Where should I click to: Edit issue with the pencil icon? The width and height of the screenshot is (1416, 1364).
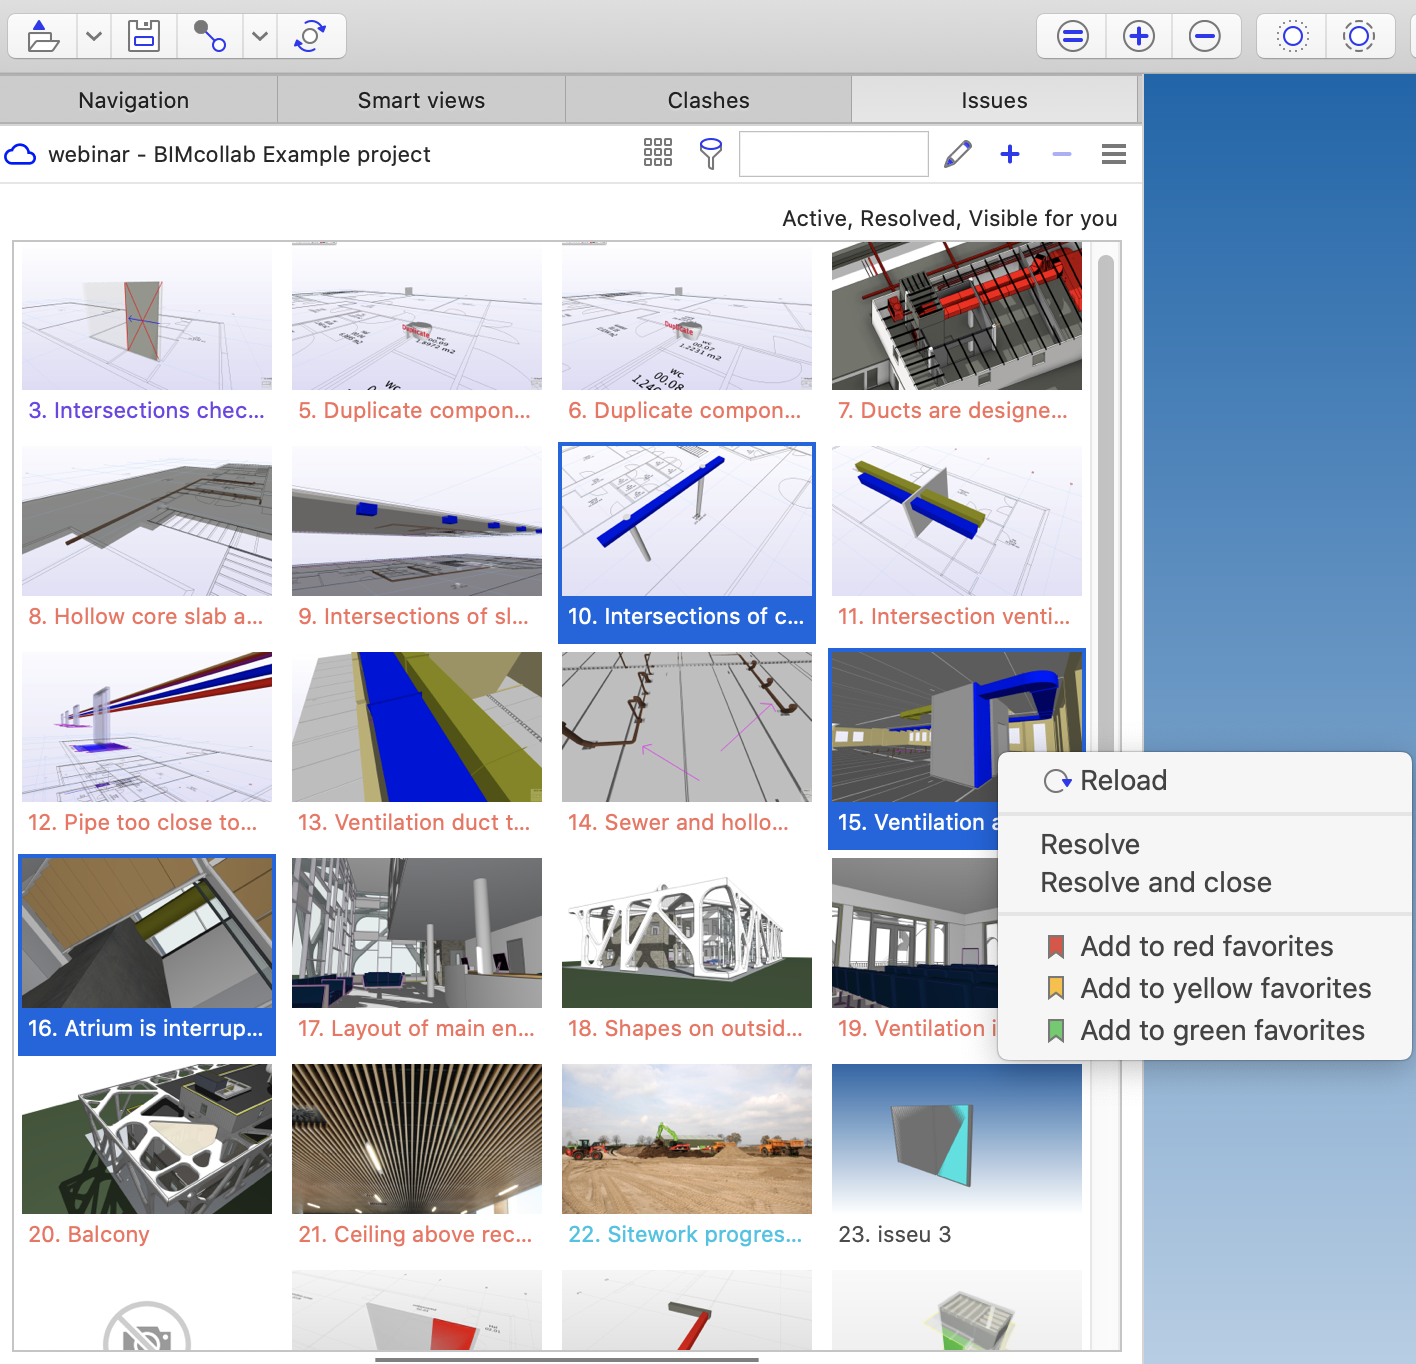tap(958, 154)
